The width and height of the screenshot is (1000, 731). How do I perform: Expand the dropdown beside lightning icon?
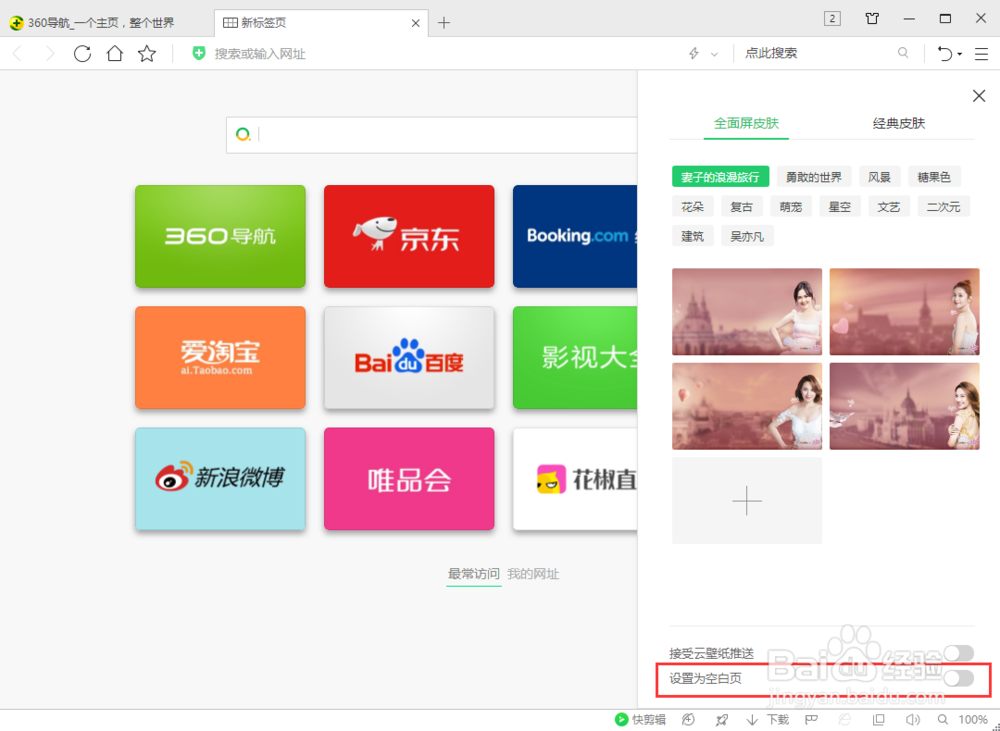pos(714,54)
